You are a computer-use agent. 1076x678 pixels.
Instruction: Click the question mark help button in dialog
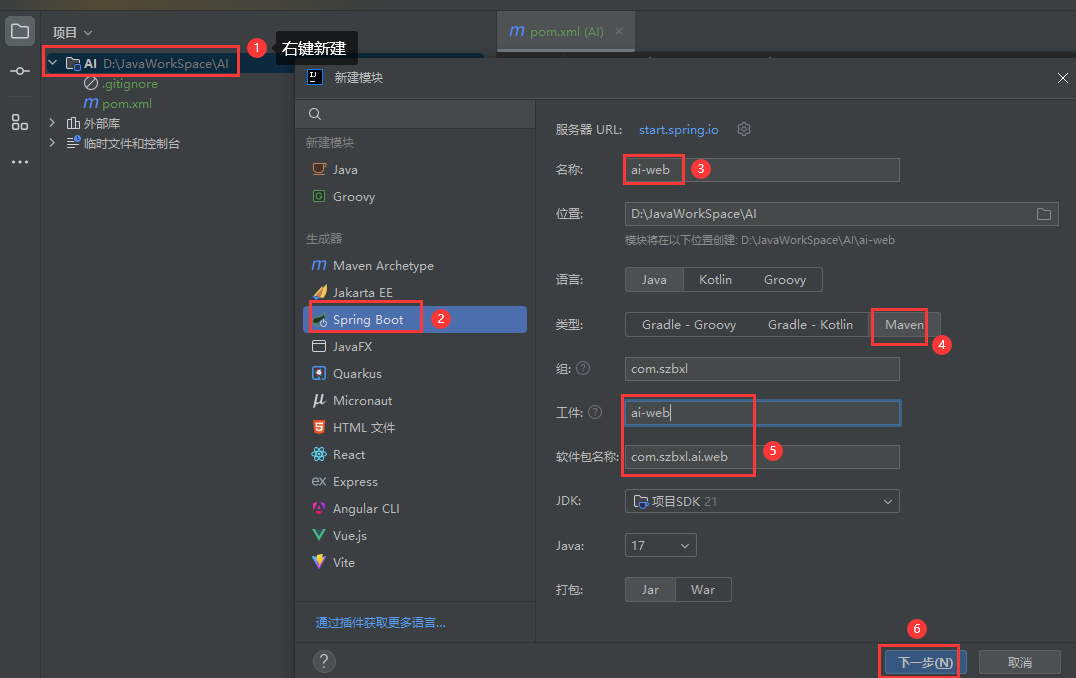(324, 662)
